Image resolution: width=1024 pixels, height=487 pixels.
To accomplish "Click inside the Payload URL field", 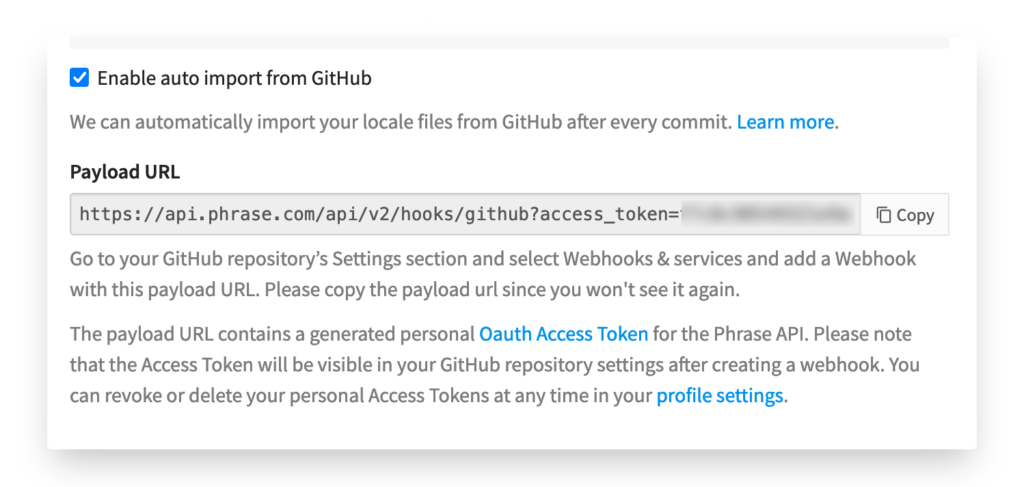I will (x=465, y=214).
